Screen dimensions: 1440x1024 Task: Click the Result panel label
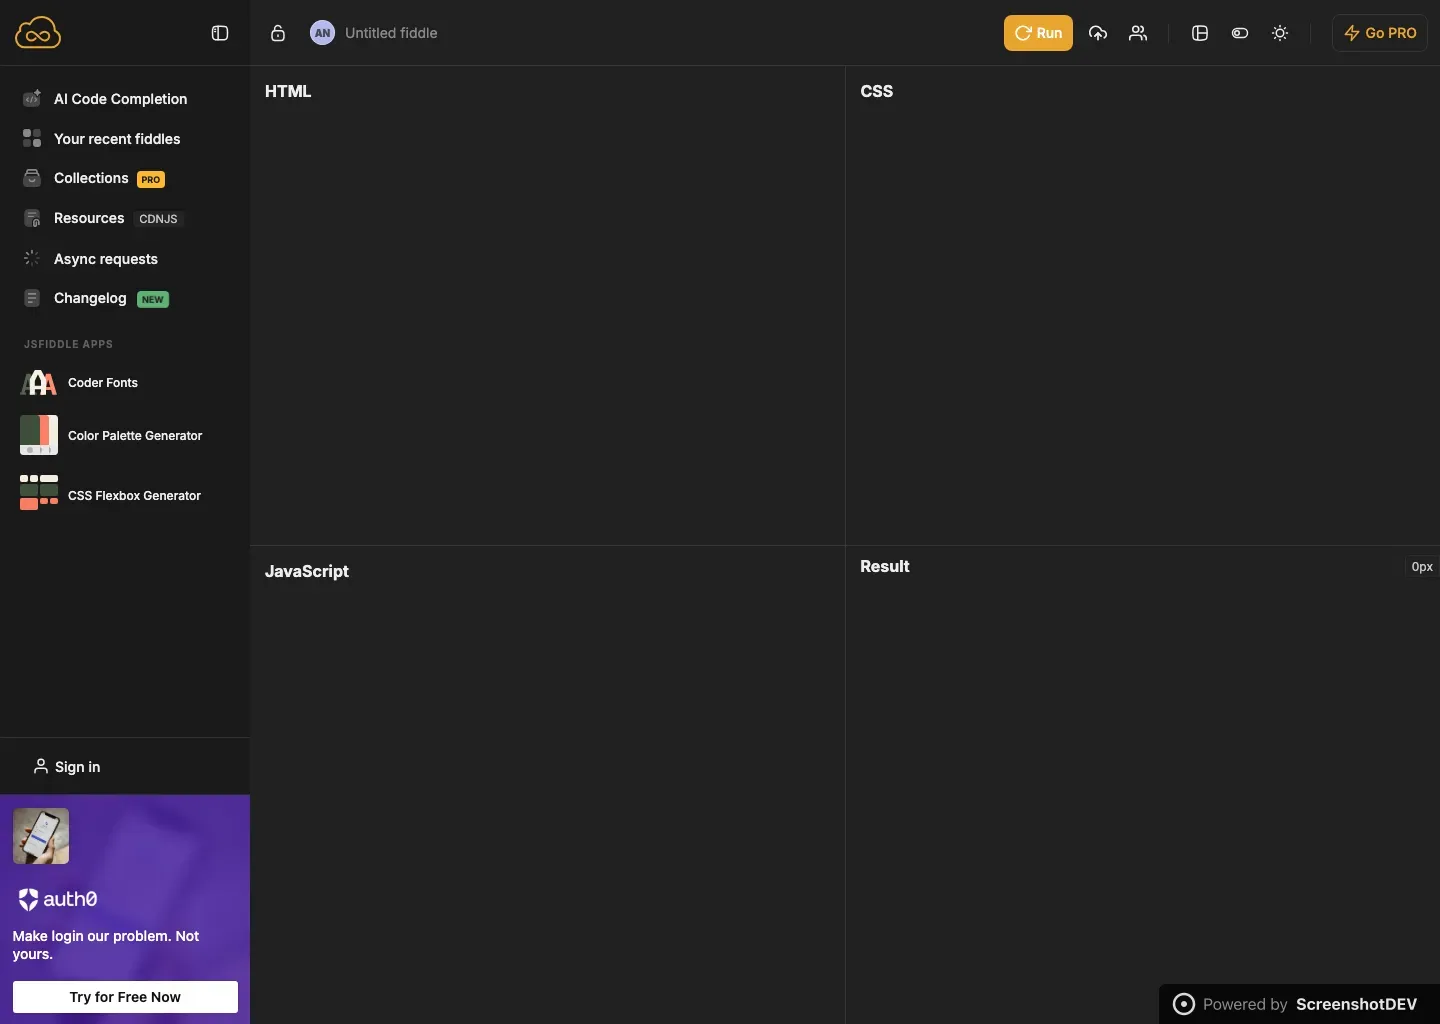click(x=885, y=566)
